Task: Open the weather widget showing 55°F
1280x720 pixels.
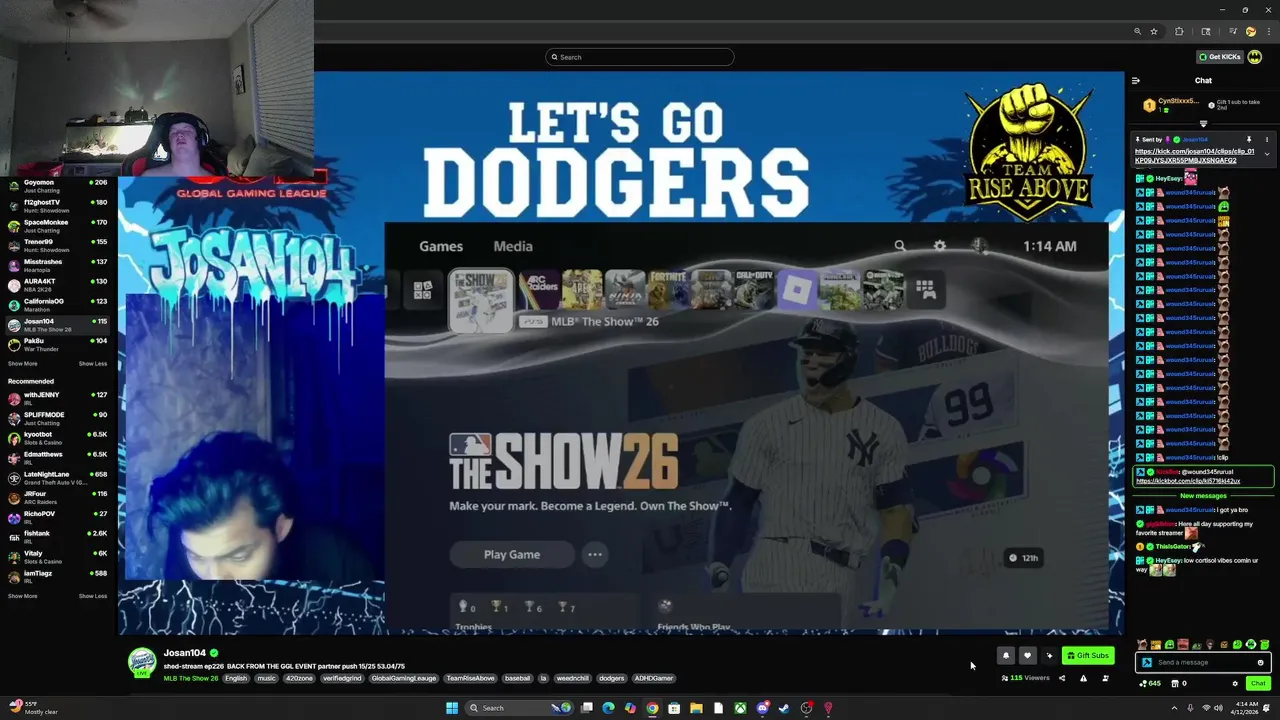Action: [x=33, y=708]
